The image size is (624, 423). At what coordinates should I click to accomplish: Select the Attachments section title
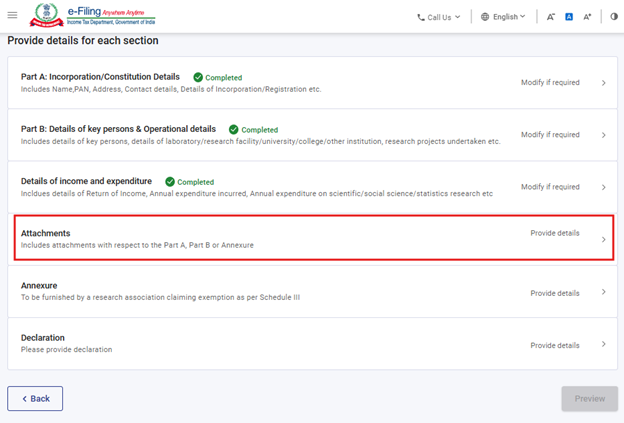45,233
